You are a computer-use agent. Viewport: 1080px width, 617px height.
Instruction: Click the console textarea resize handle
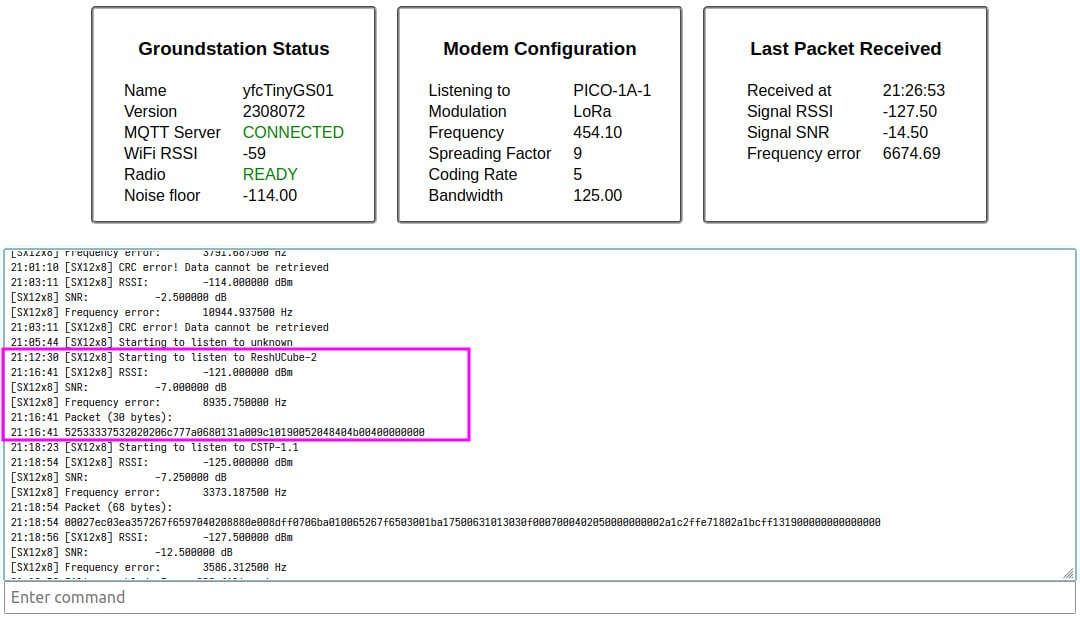pos(1069,573)
